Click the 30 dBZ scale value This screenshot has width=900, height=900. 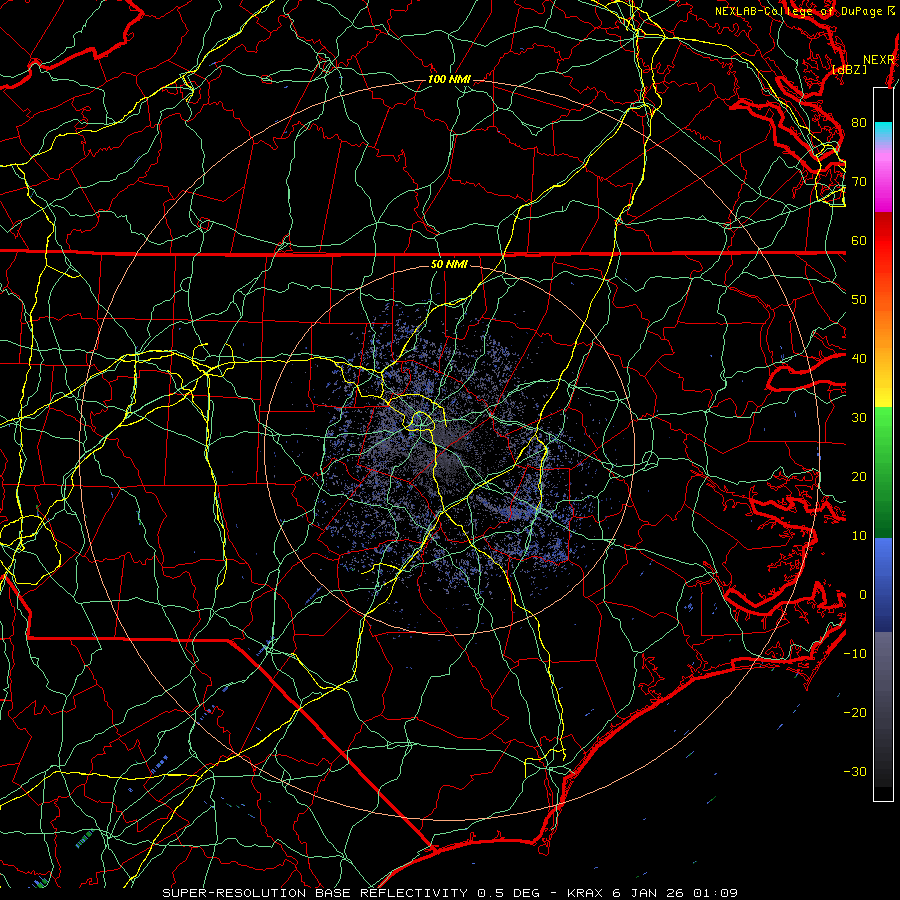pos(859,418)
